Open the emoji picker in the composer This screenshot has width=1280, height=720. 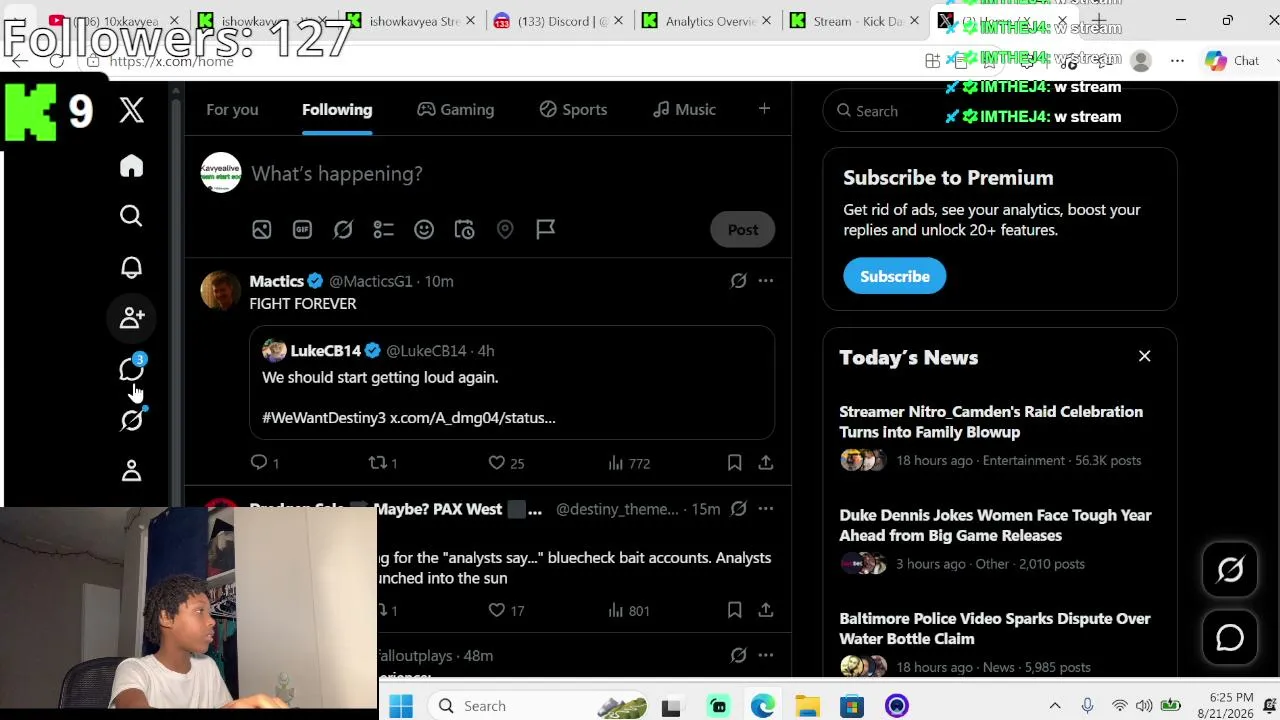tap(424, 230)
